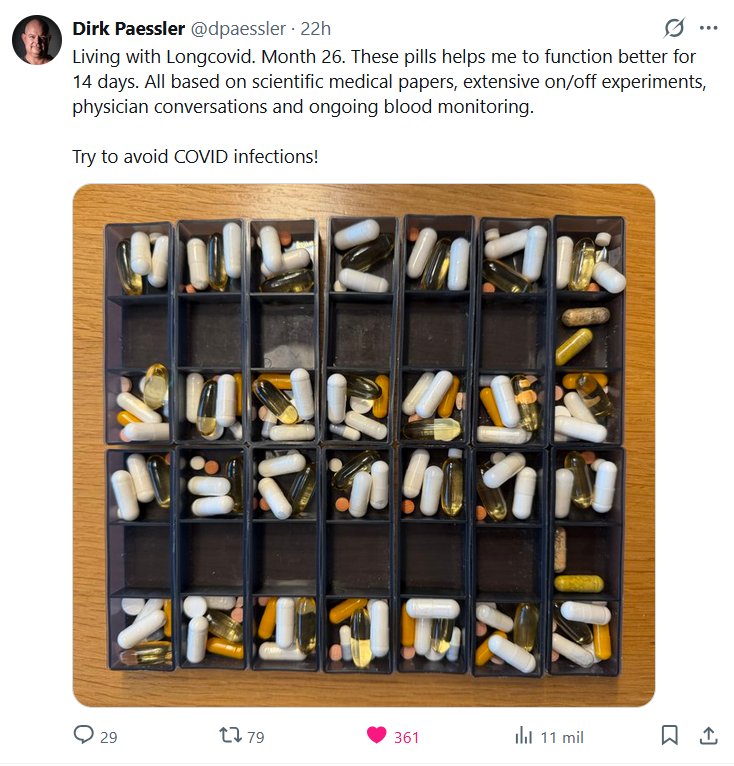734x766 pixels.
Task: View post analytics bar chart icon
Action: click(523, 735)
